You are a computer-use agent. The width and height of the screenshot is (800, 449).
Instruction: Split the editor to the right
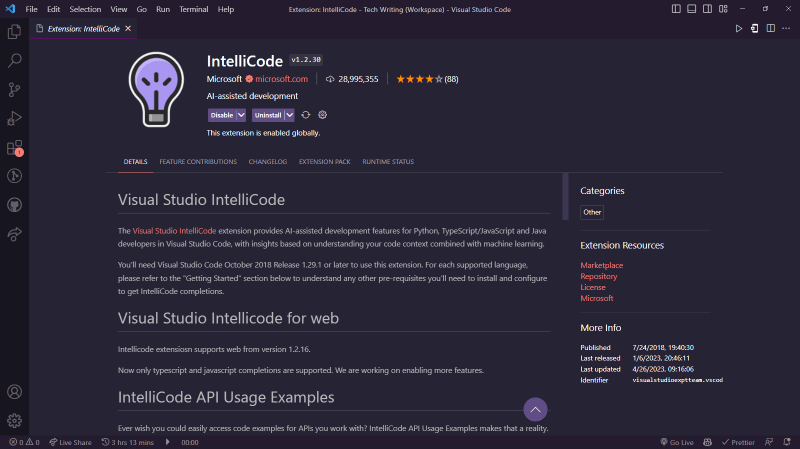point(770,29)
